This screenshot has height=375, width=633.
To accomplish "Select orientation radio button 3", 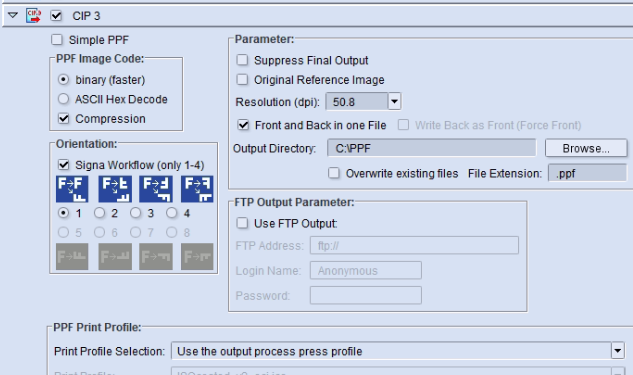I will tap(136, 213).
